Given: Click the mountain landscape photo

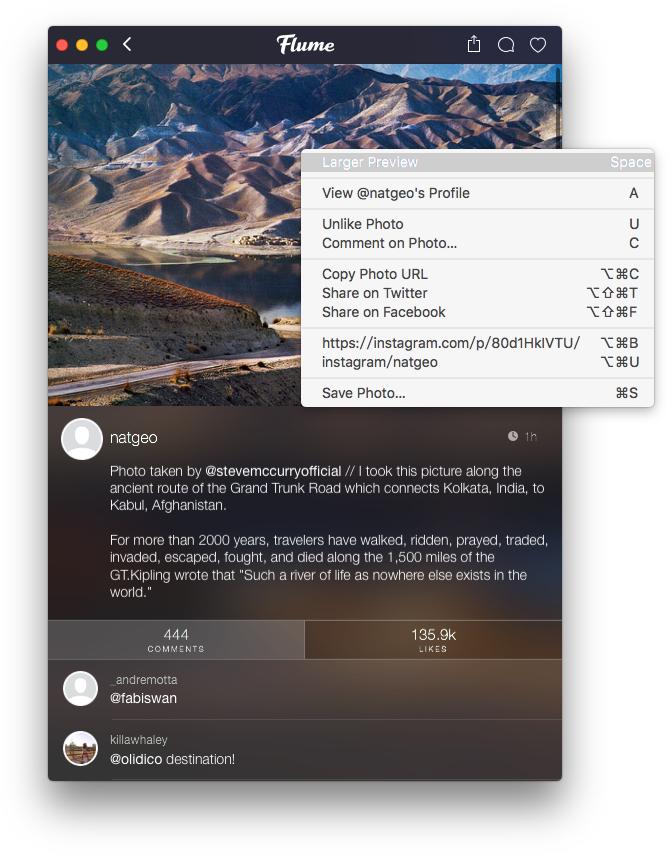Looking at the screenshot, I should pos(174,234).
